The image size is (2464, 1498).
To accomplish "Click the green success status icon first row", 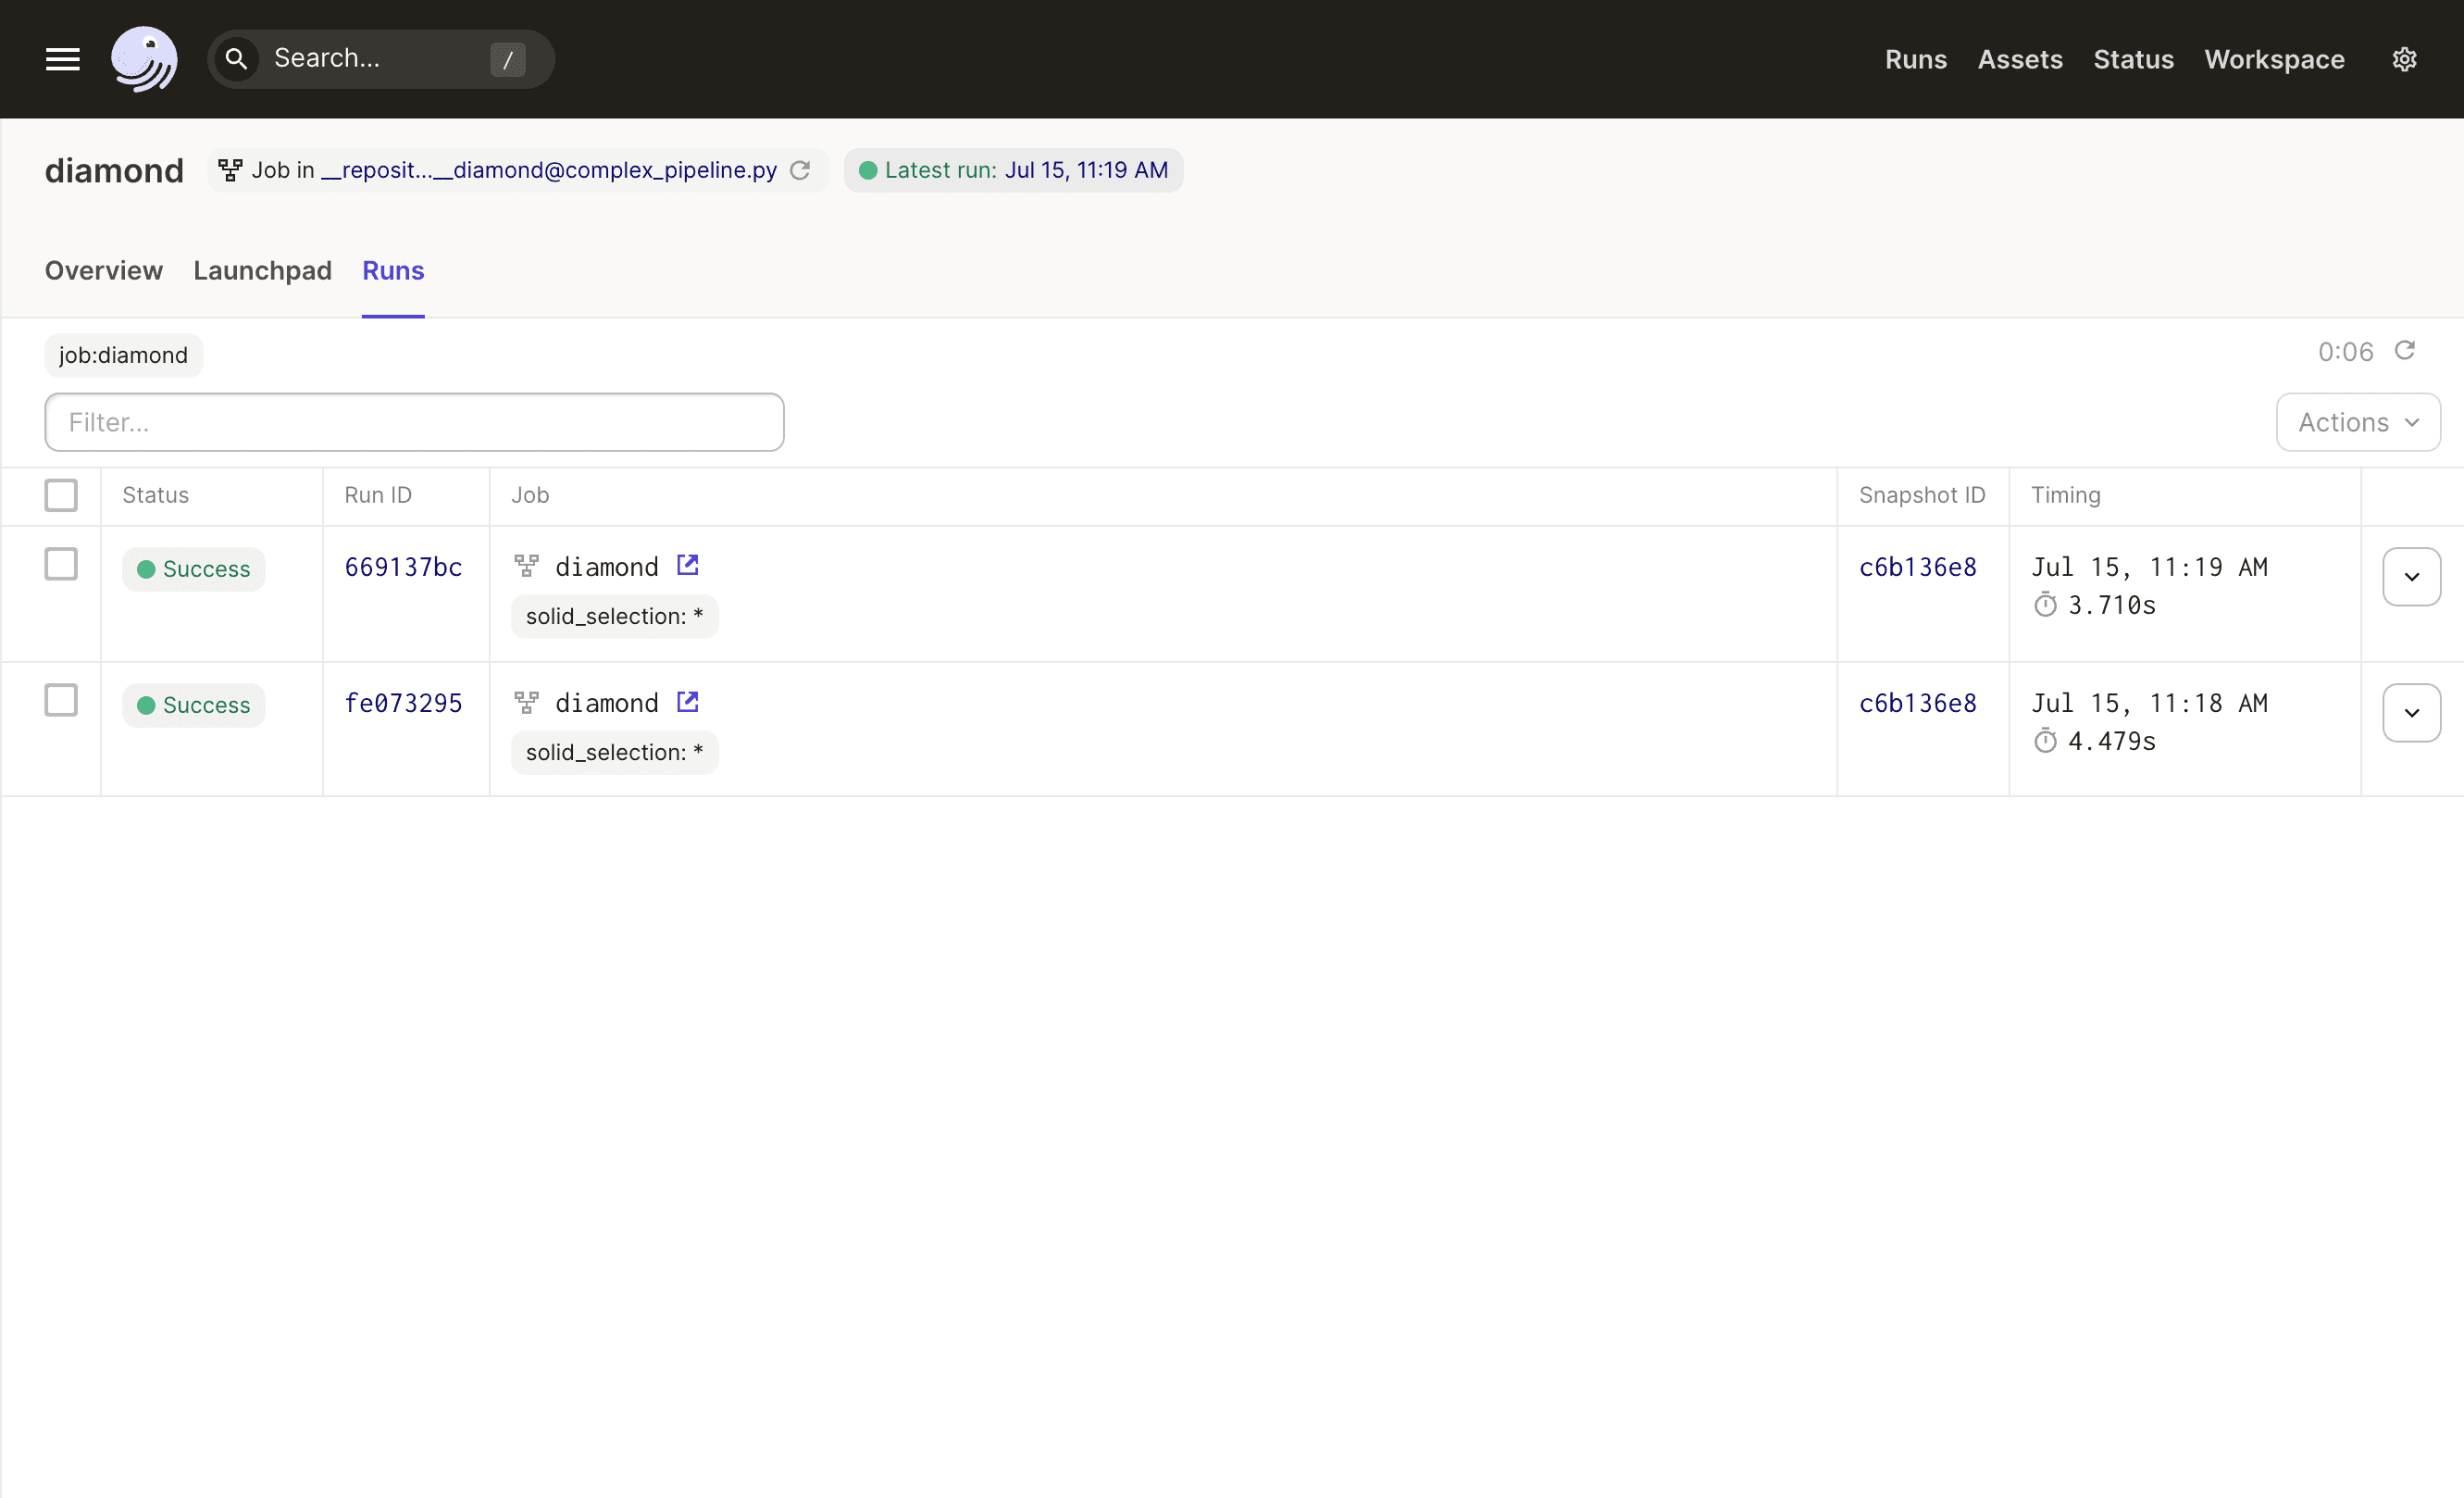I will coord(150,568).
